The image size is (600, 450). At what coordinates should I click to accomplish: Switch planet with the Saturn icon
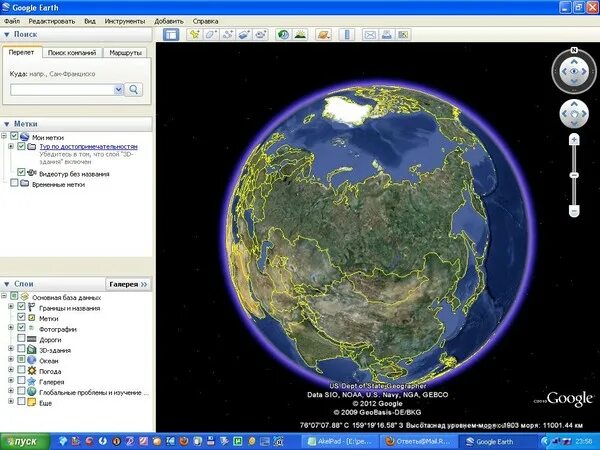pyautogui.click(x=323, y=35)
